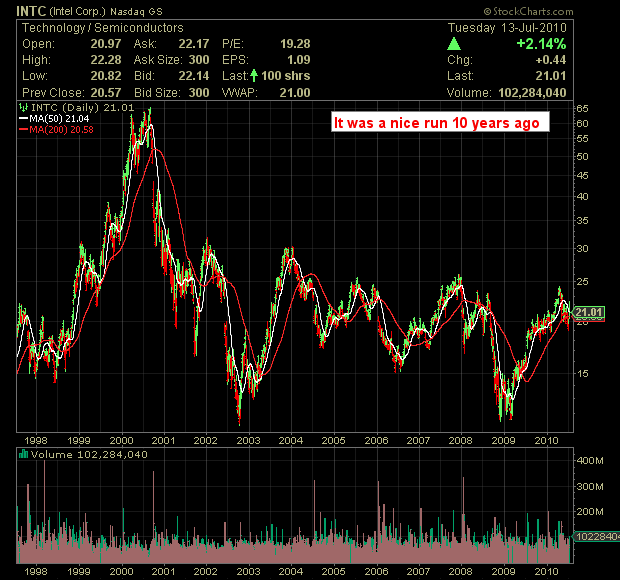Click the green 21.01 price tag on axis
Screen dimensions: 620x580
(x=589, y=312)
